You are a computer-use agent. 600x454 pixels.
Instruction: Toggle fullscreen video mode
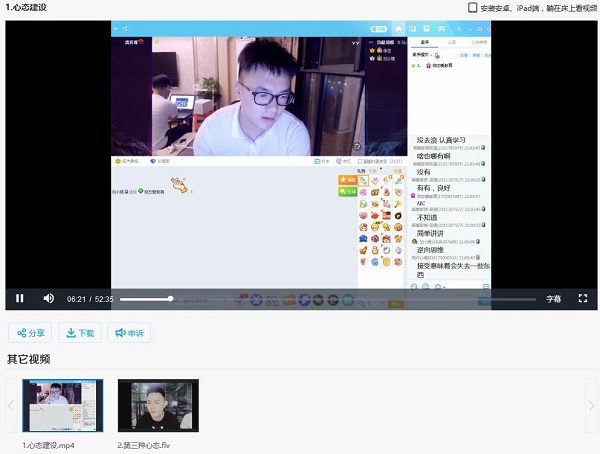583,298
